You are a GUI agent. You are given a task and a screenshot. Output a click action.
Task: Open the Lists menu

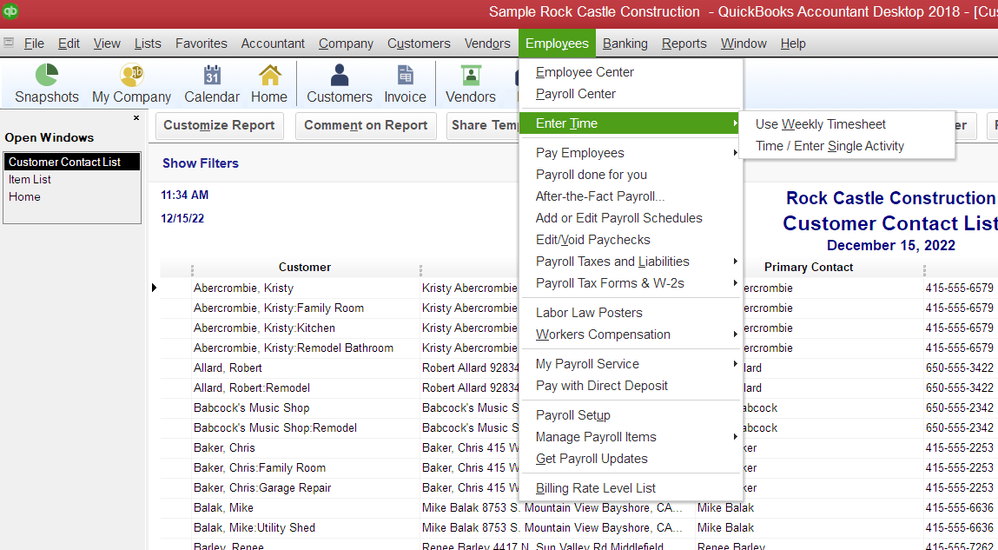[x=148, y=43]
